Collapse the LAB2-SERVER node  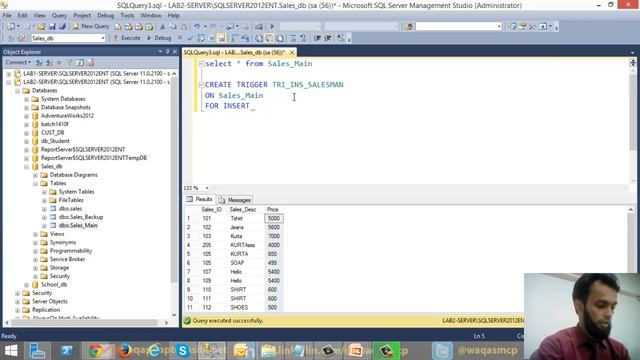click(x=8, y=82)
